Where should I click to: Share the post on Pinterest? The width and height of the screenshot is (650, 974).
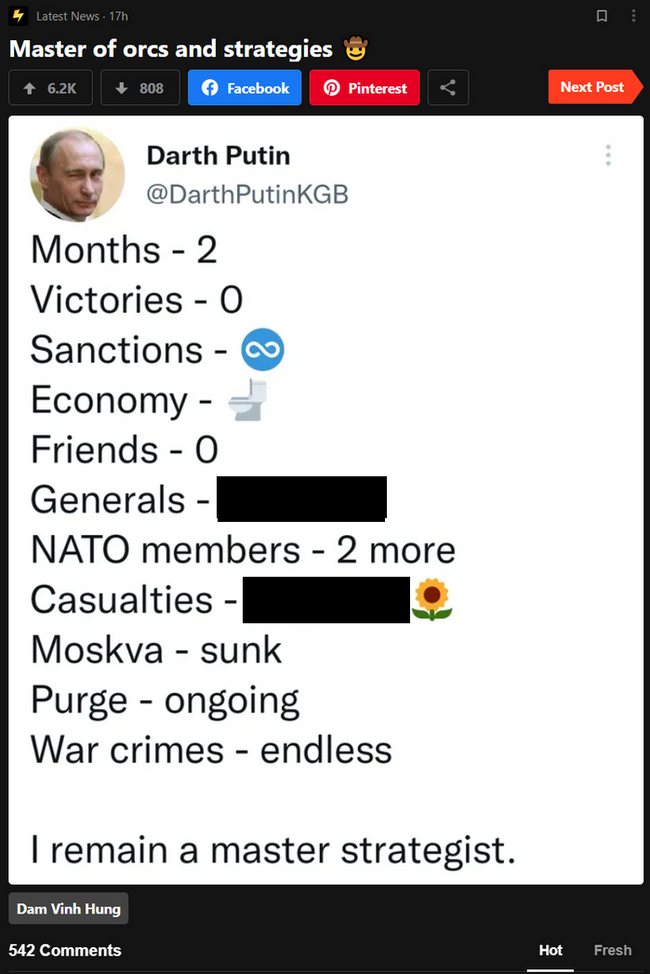[x=364, y=88]
